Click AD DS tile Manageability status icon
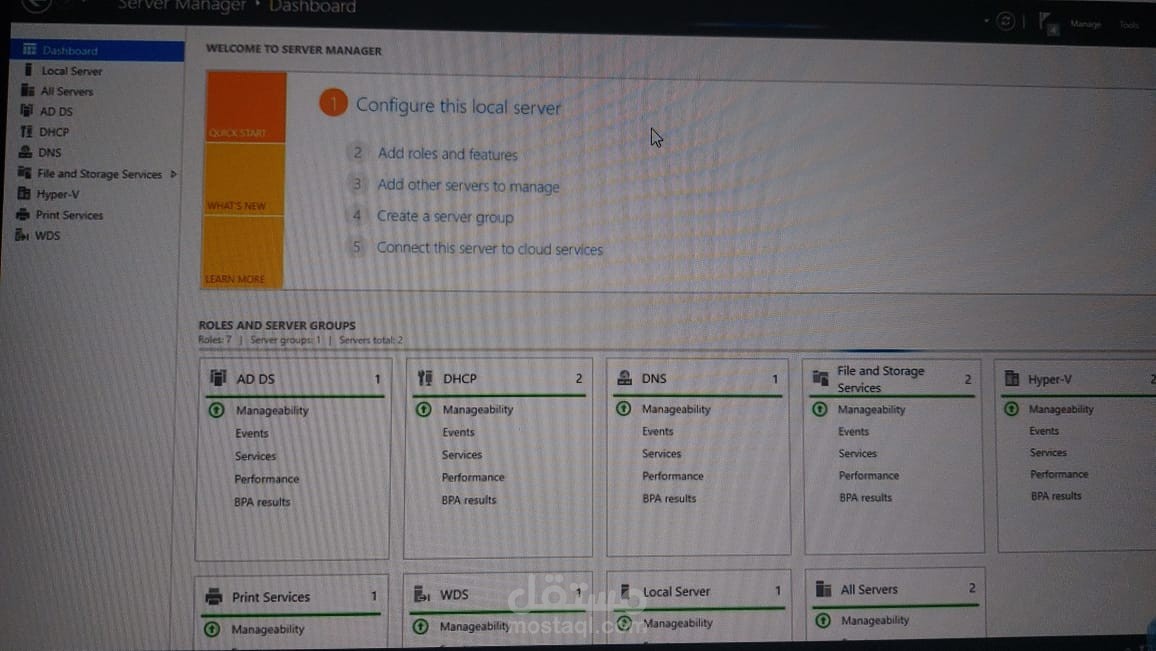This screenshot has width=1156, height=651. 217,410
